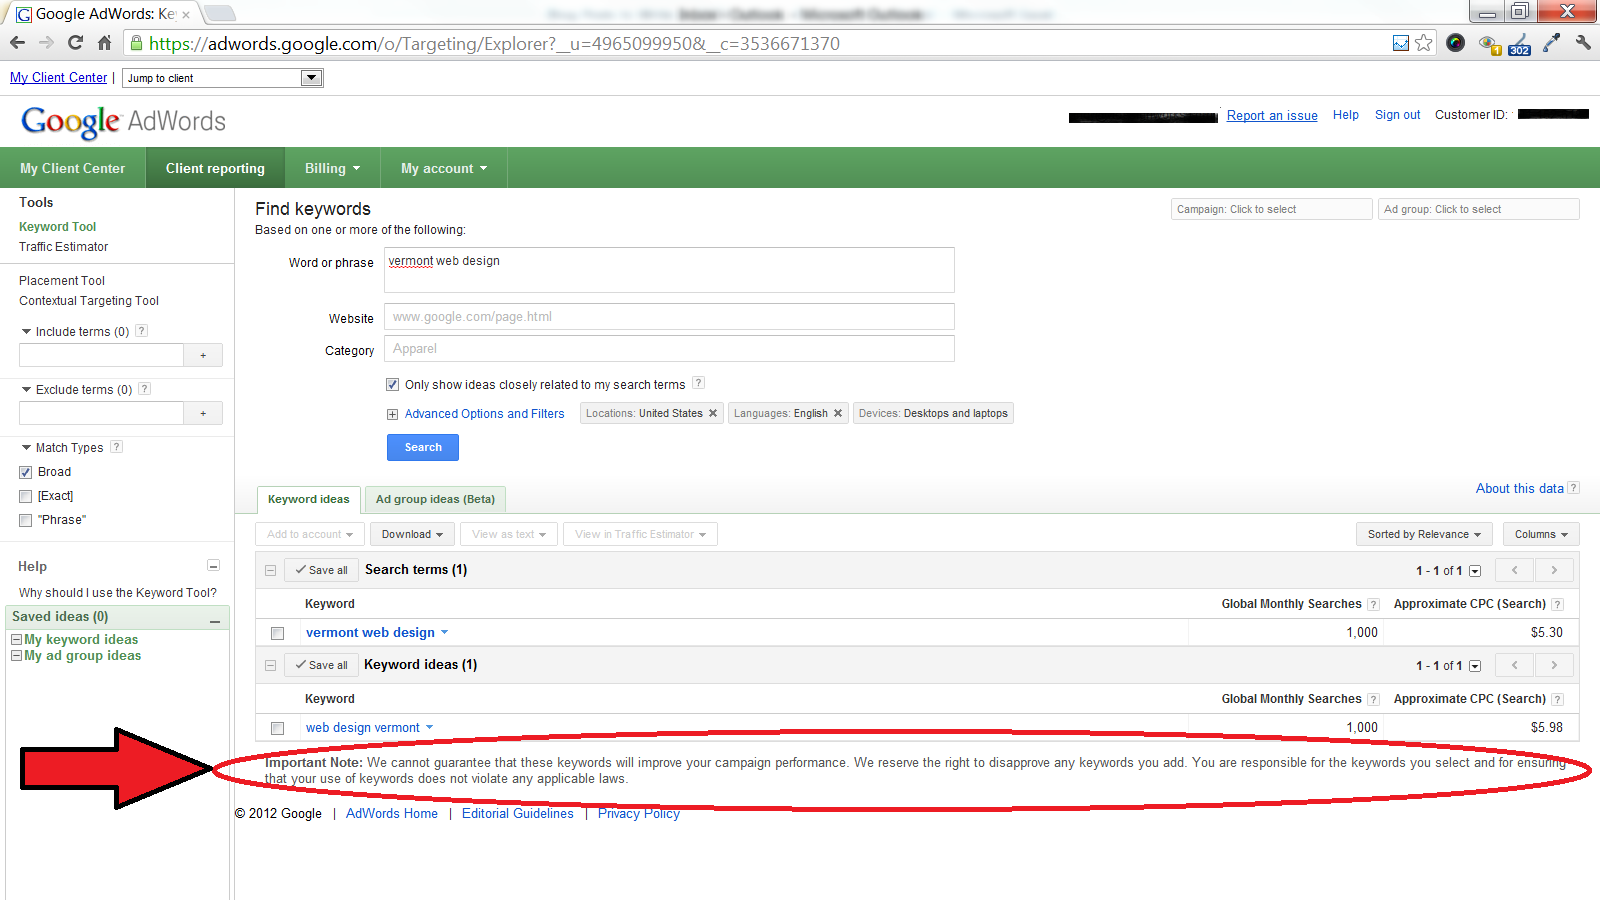Viewport: 1600px width, 900px height.
Task: Click the blue Search button
Action: coord(423,447)
